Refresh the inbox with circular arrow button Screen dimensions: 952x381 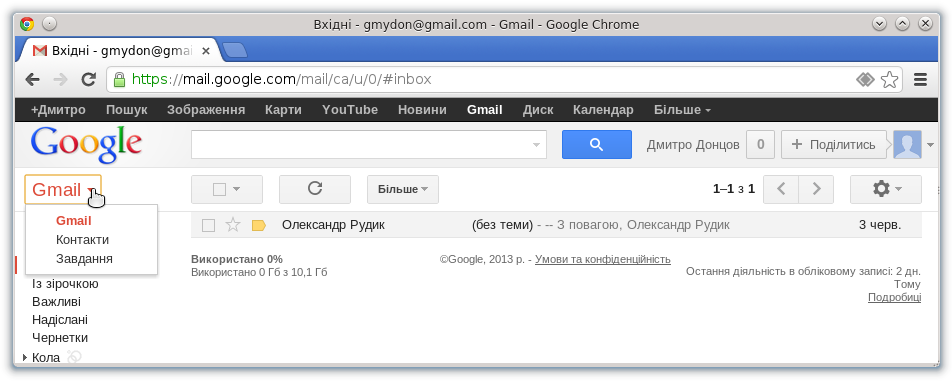[314, 189]
